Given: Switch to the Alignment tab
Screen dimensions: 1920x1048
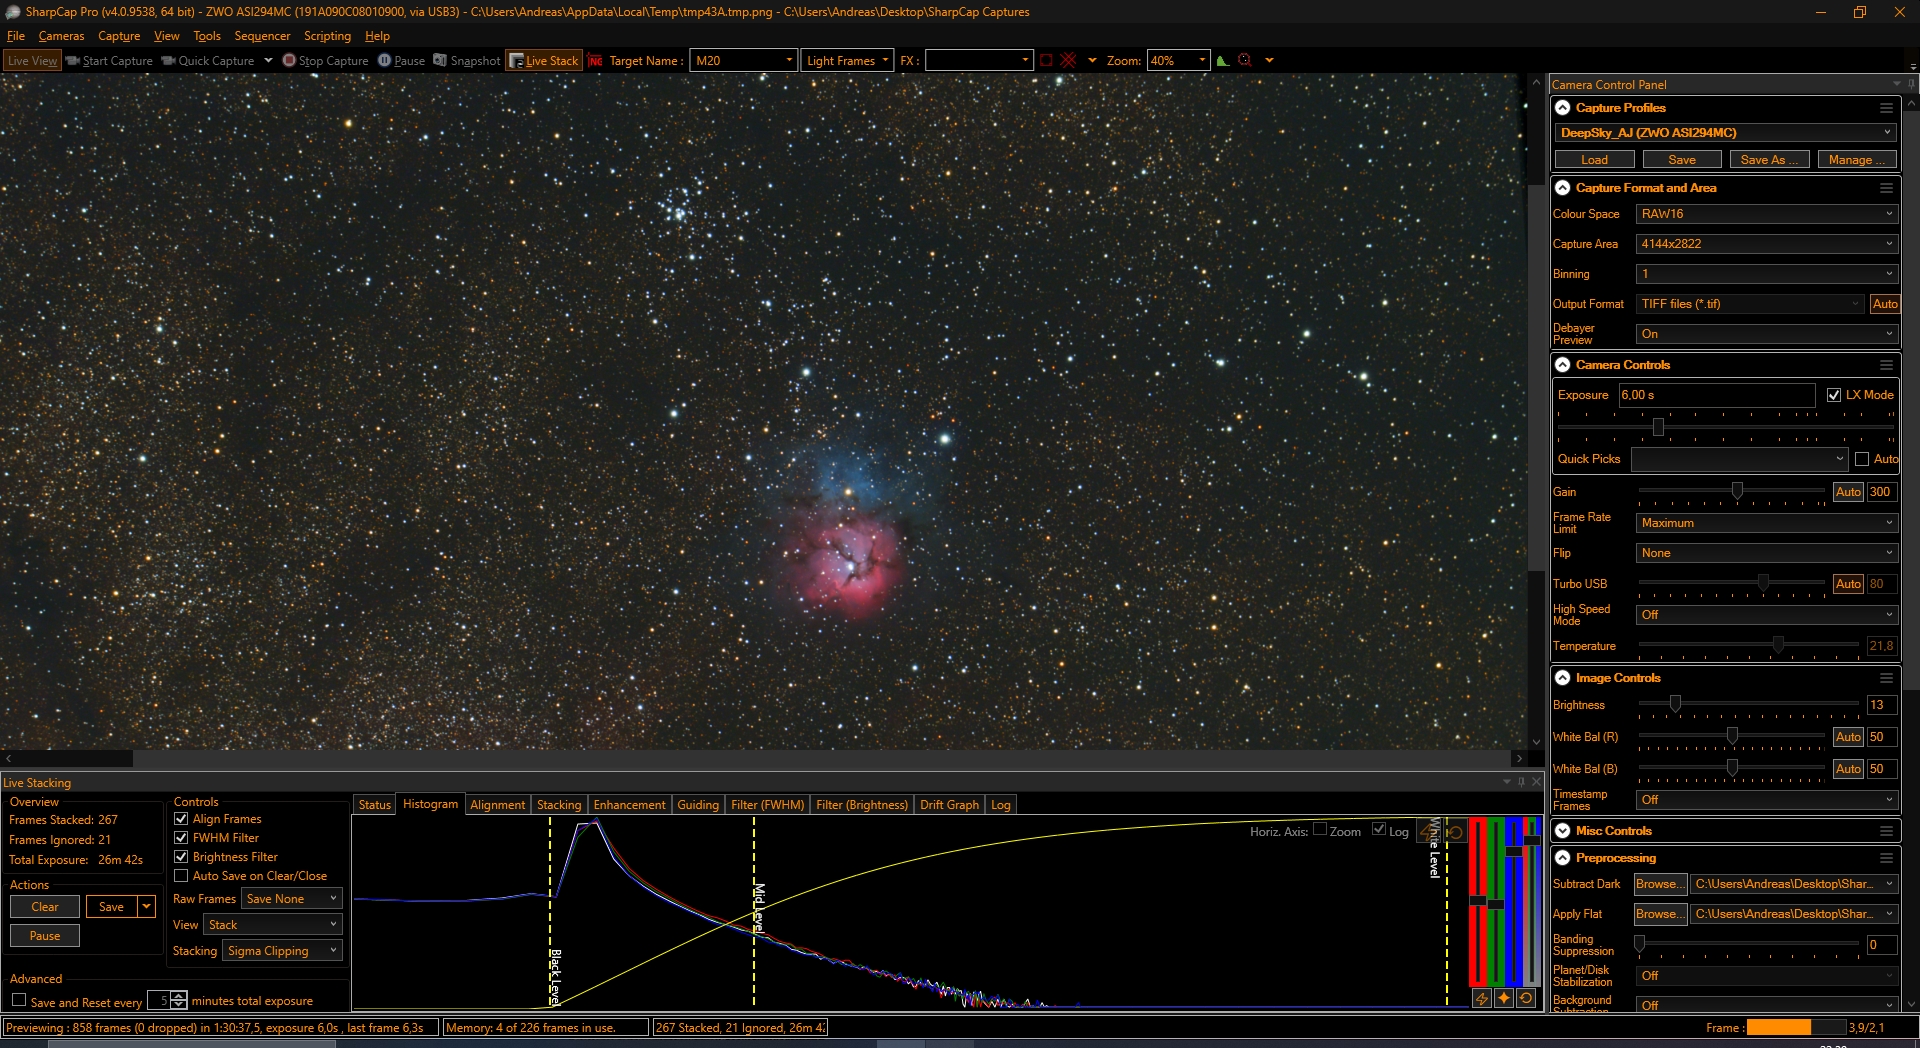Looking at the screenshot, I should (497, 805).
